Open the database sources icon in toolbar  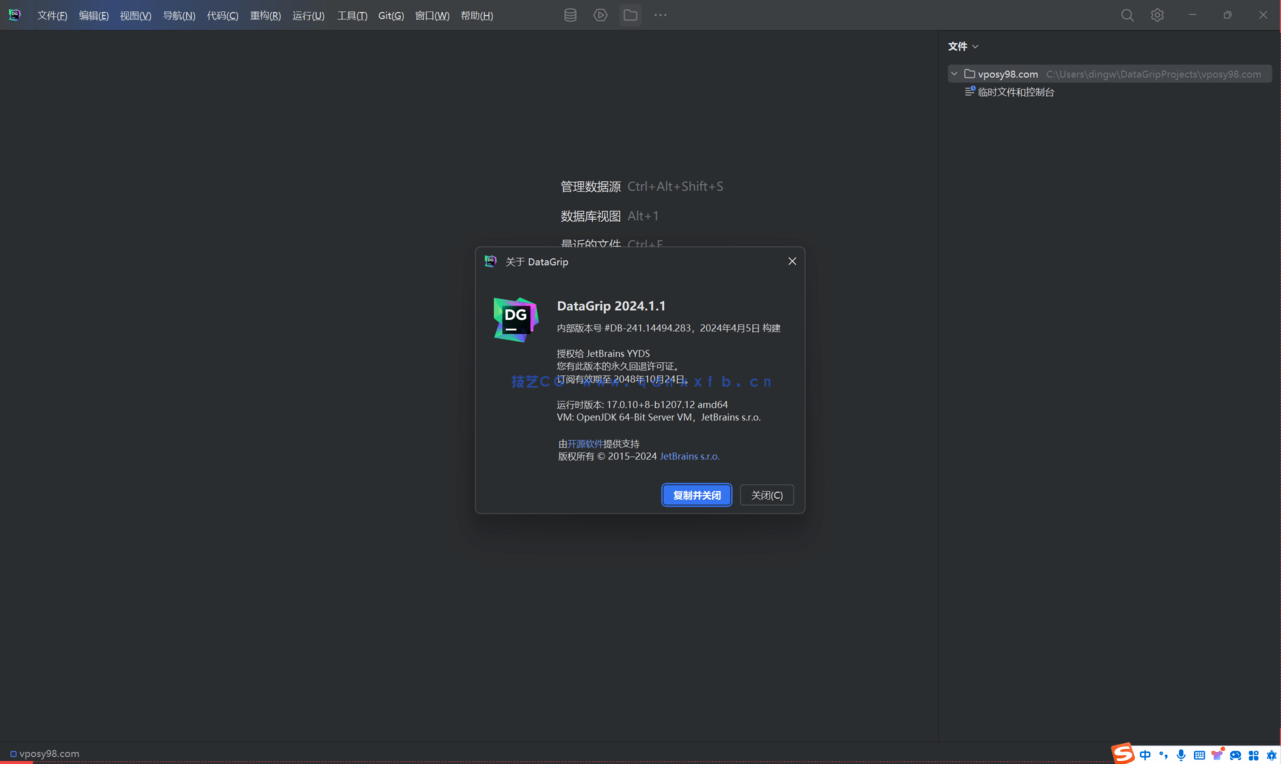[570, 15]
